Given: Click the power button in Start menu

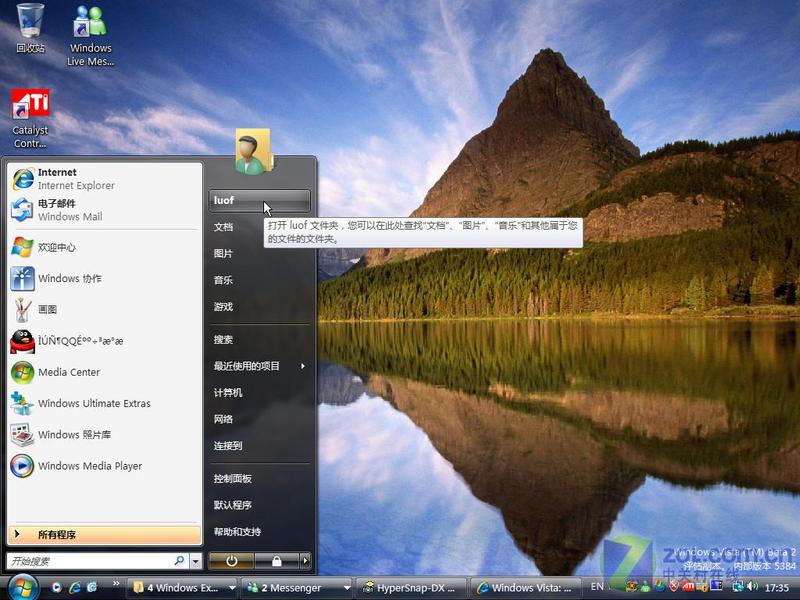Looking at the screenshot, I should click(x=232, y=561).
